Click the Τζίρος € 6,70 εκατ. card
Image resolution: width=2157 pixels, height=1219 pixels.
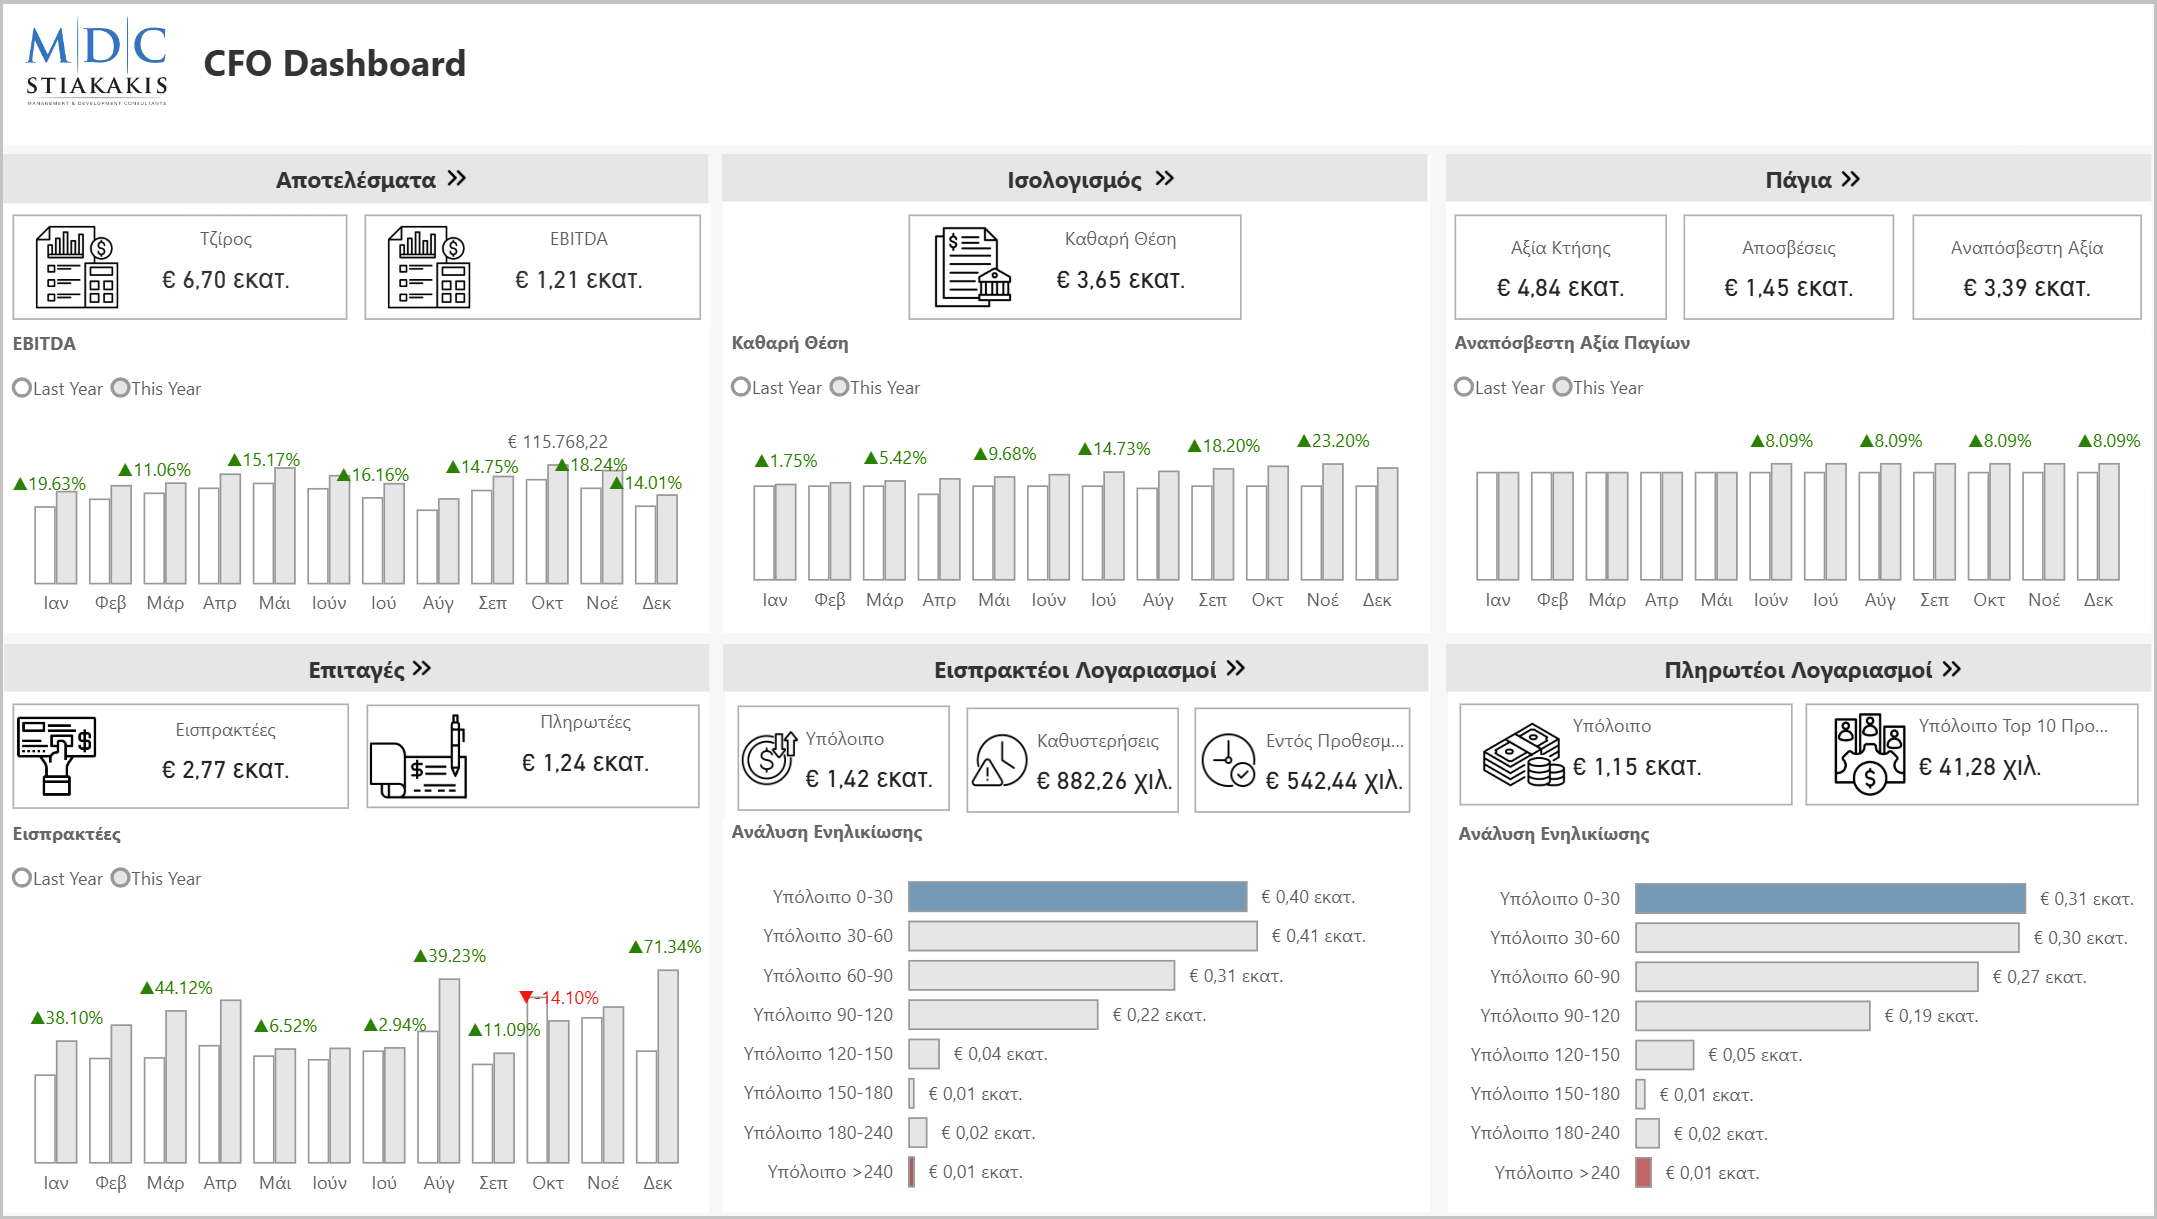pyautogui.click(x=180, y=267)
